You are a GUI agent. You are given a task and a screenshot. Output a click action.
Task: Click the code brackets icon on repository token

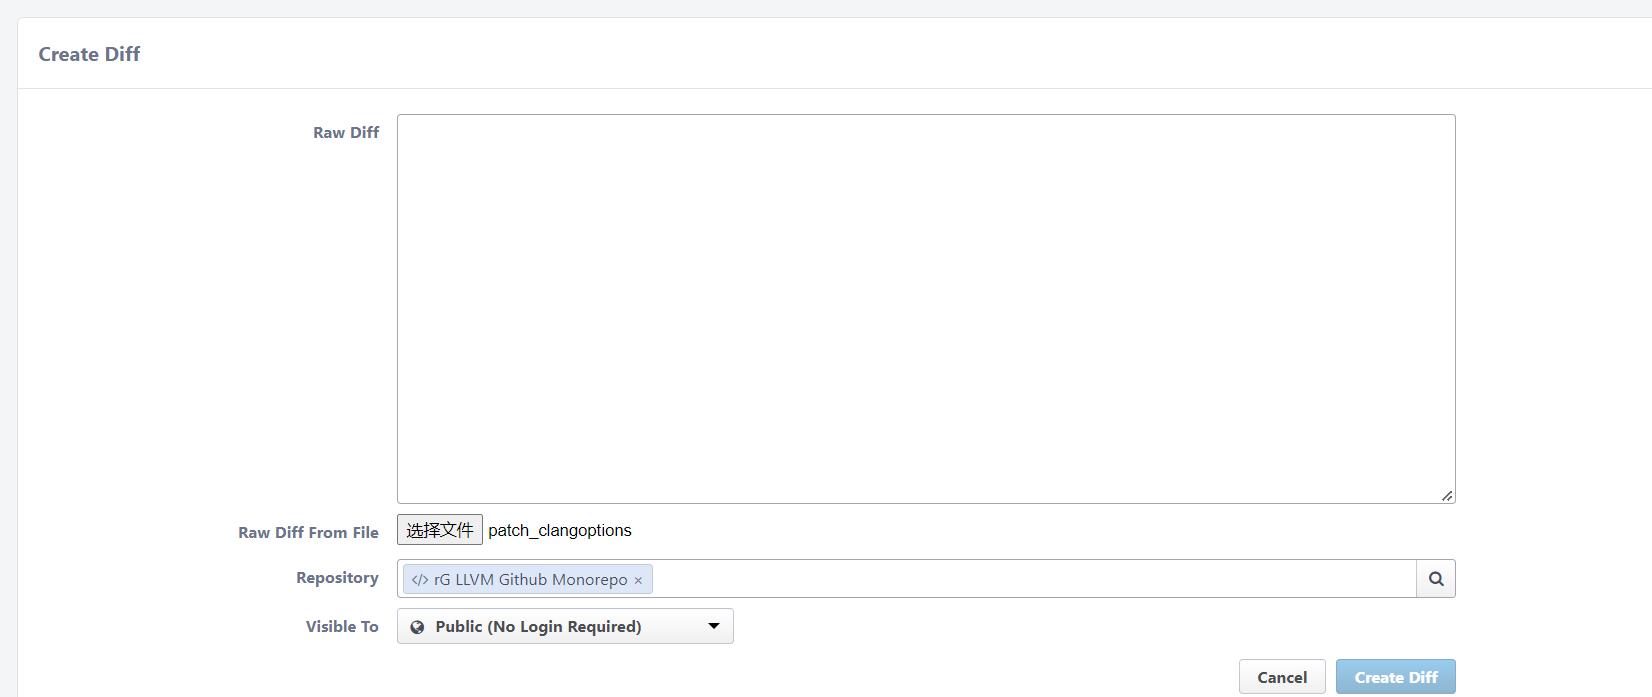(x=419, y=580)
